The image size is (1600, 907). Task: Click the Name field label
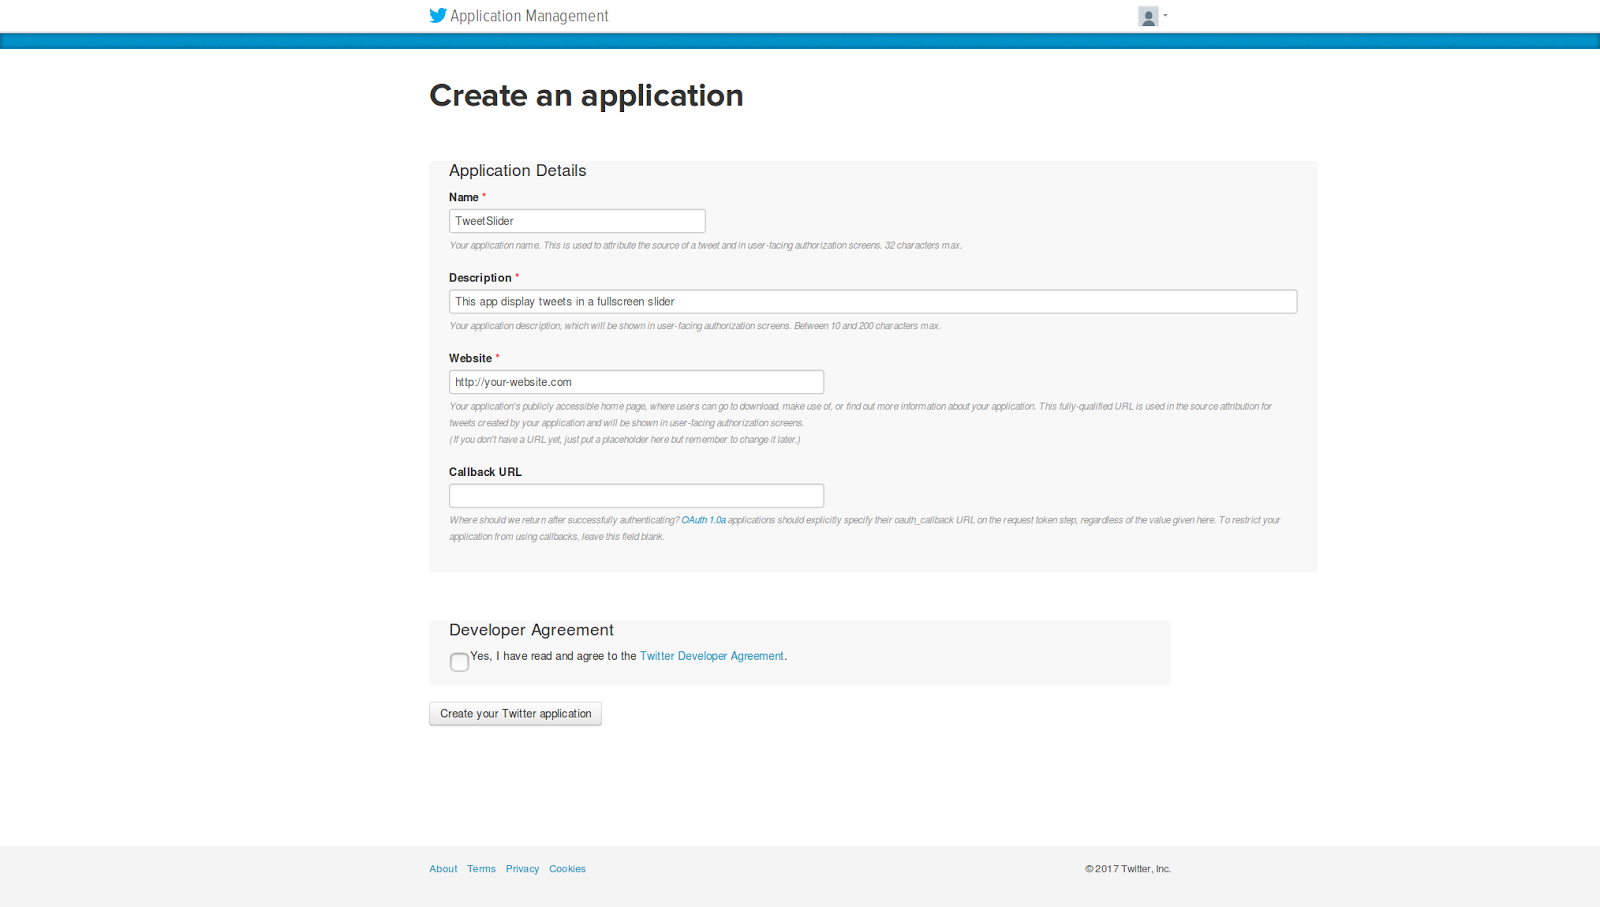click(x=464, y=198)
